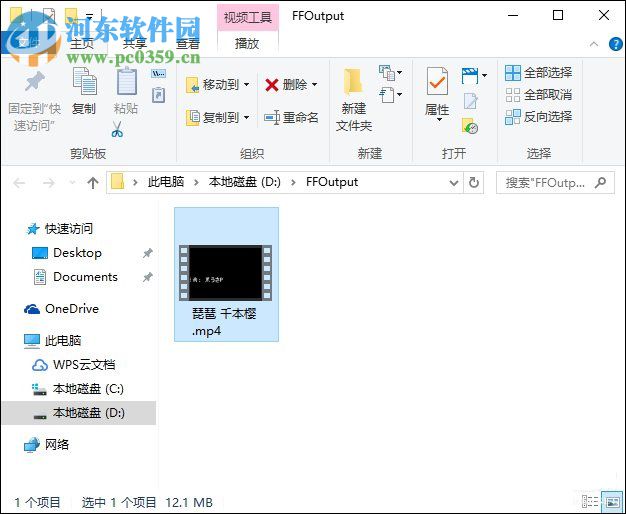Click the Documents pin icon

148,277
